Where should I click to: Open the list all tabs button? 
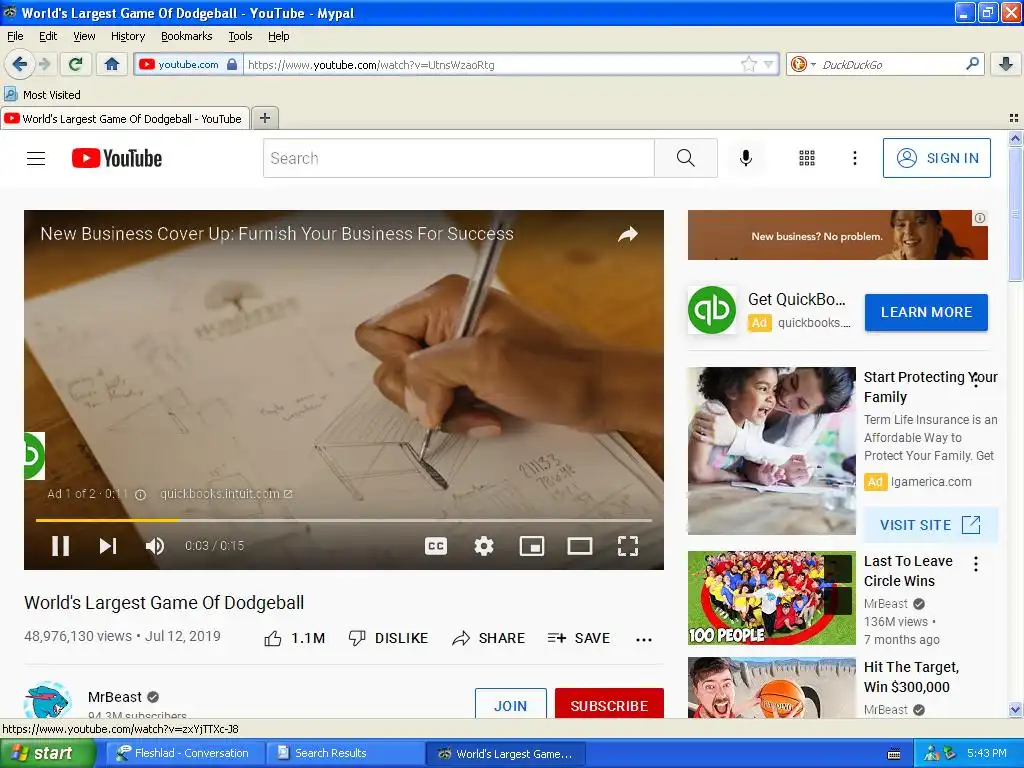(1014, 118)
